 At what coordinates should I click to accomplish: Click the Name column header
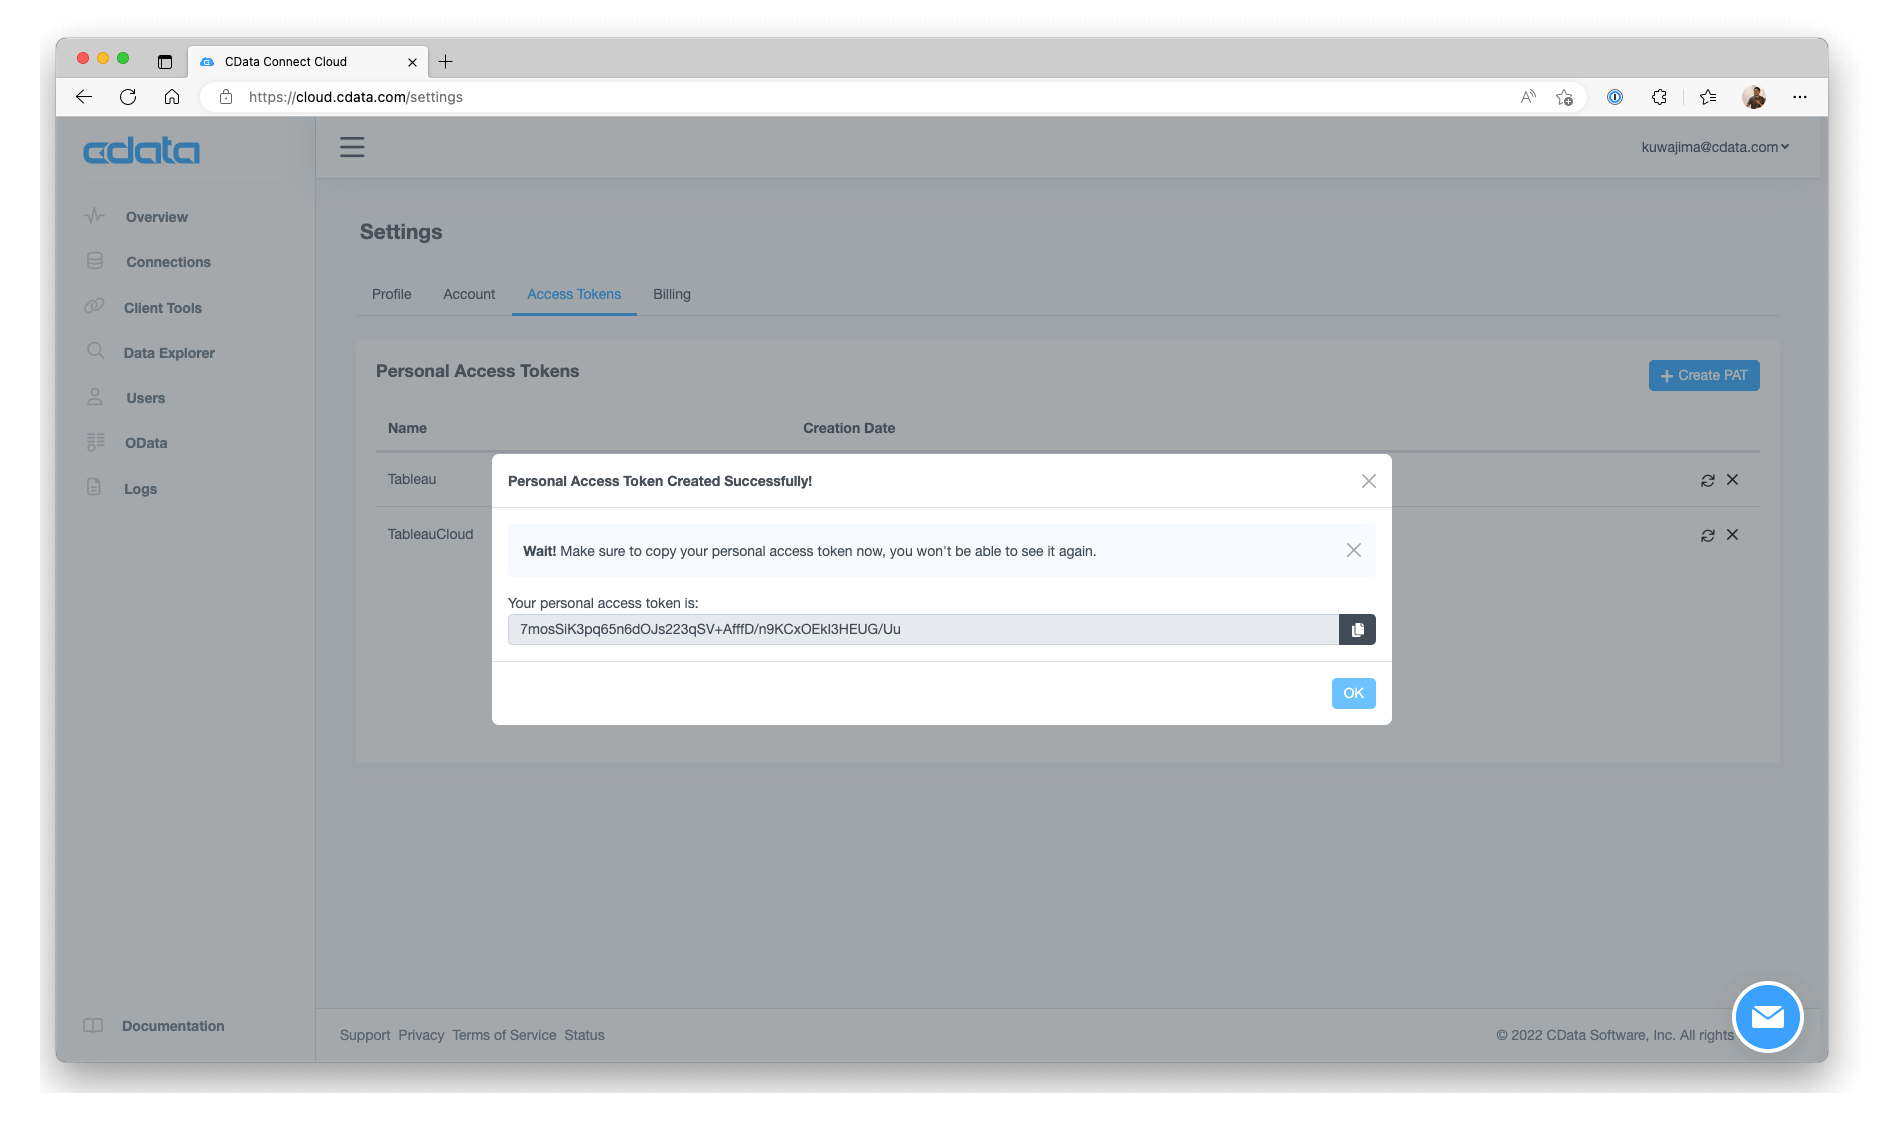point(407,428)
